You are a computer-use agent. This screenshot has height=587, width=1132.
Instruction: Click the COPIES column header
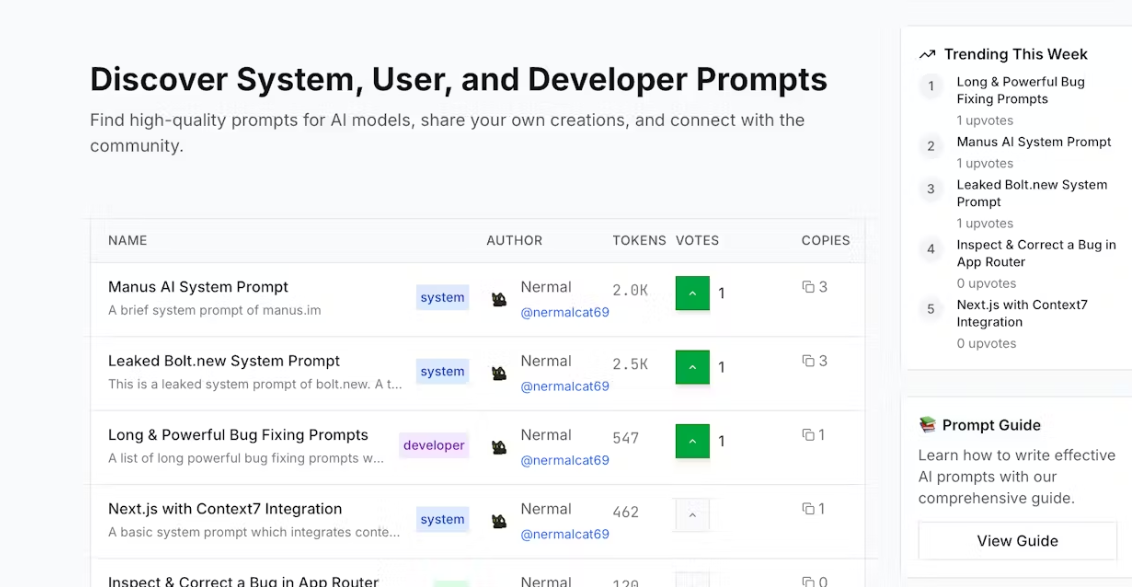click(825, 240)
